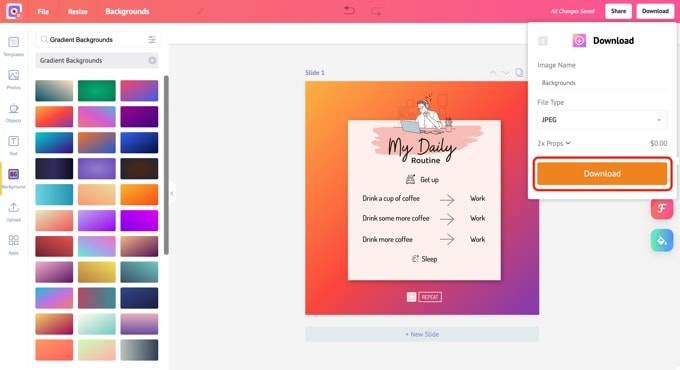Click the redo arrow icon
Image resolution: width=680 pixels, height=370 pixels.
pos(376,11)
